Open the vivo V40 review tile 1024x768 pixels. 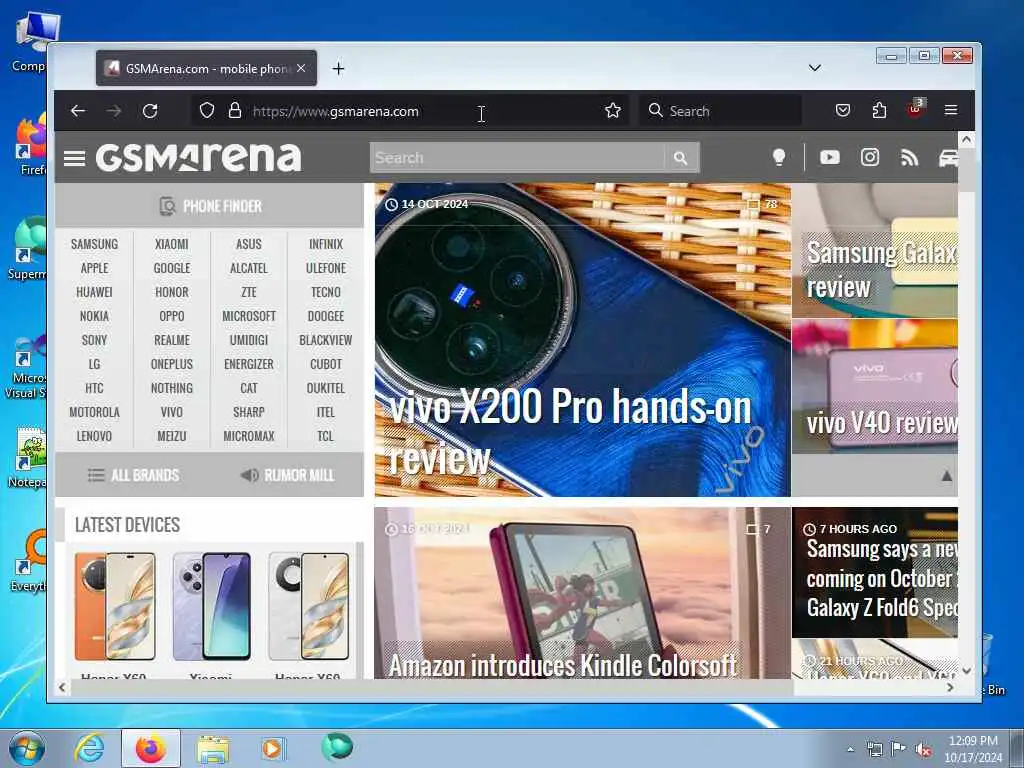coord(875,387)
